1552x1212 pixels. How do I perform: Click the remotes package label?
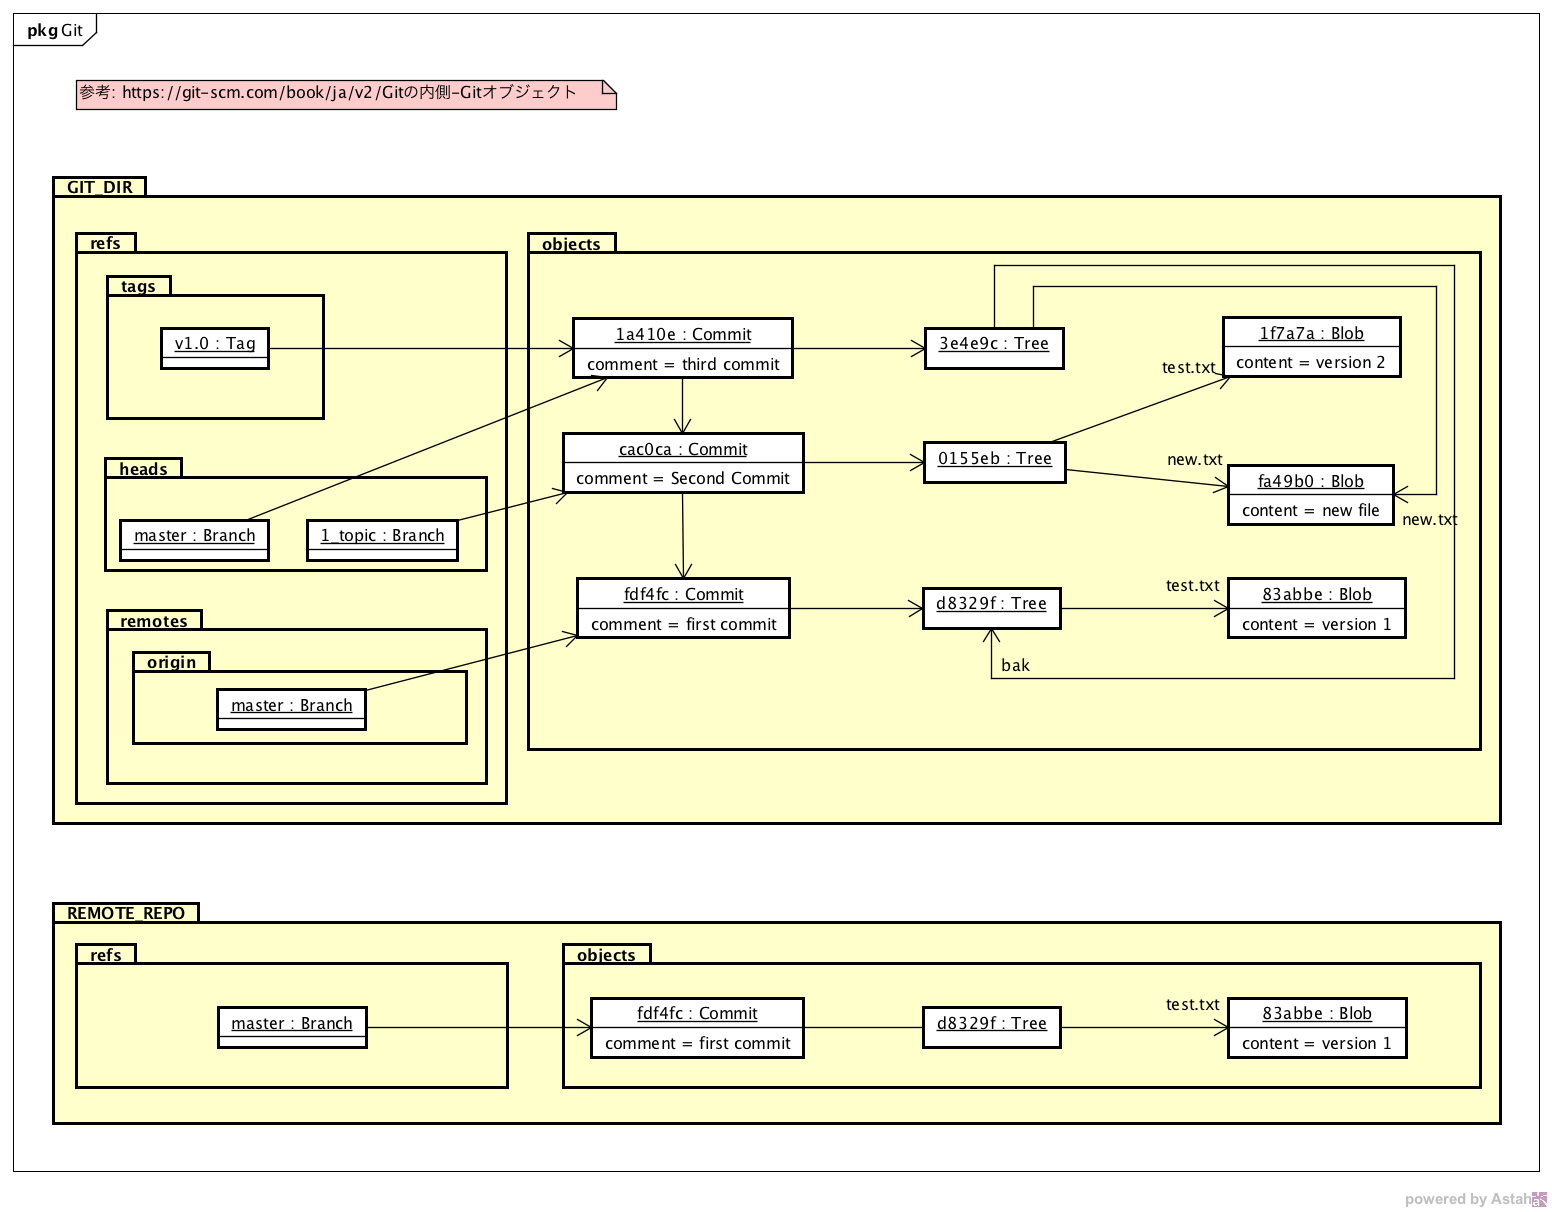click(x=154, y=621)
